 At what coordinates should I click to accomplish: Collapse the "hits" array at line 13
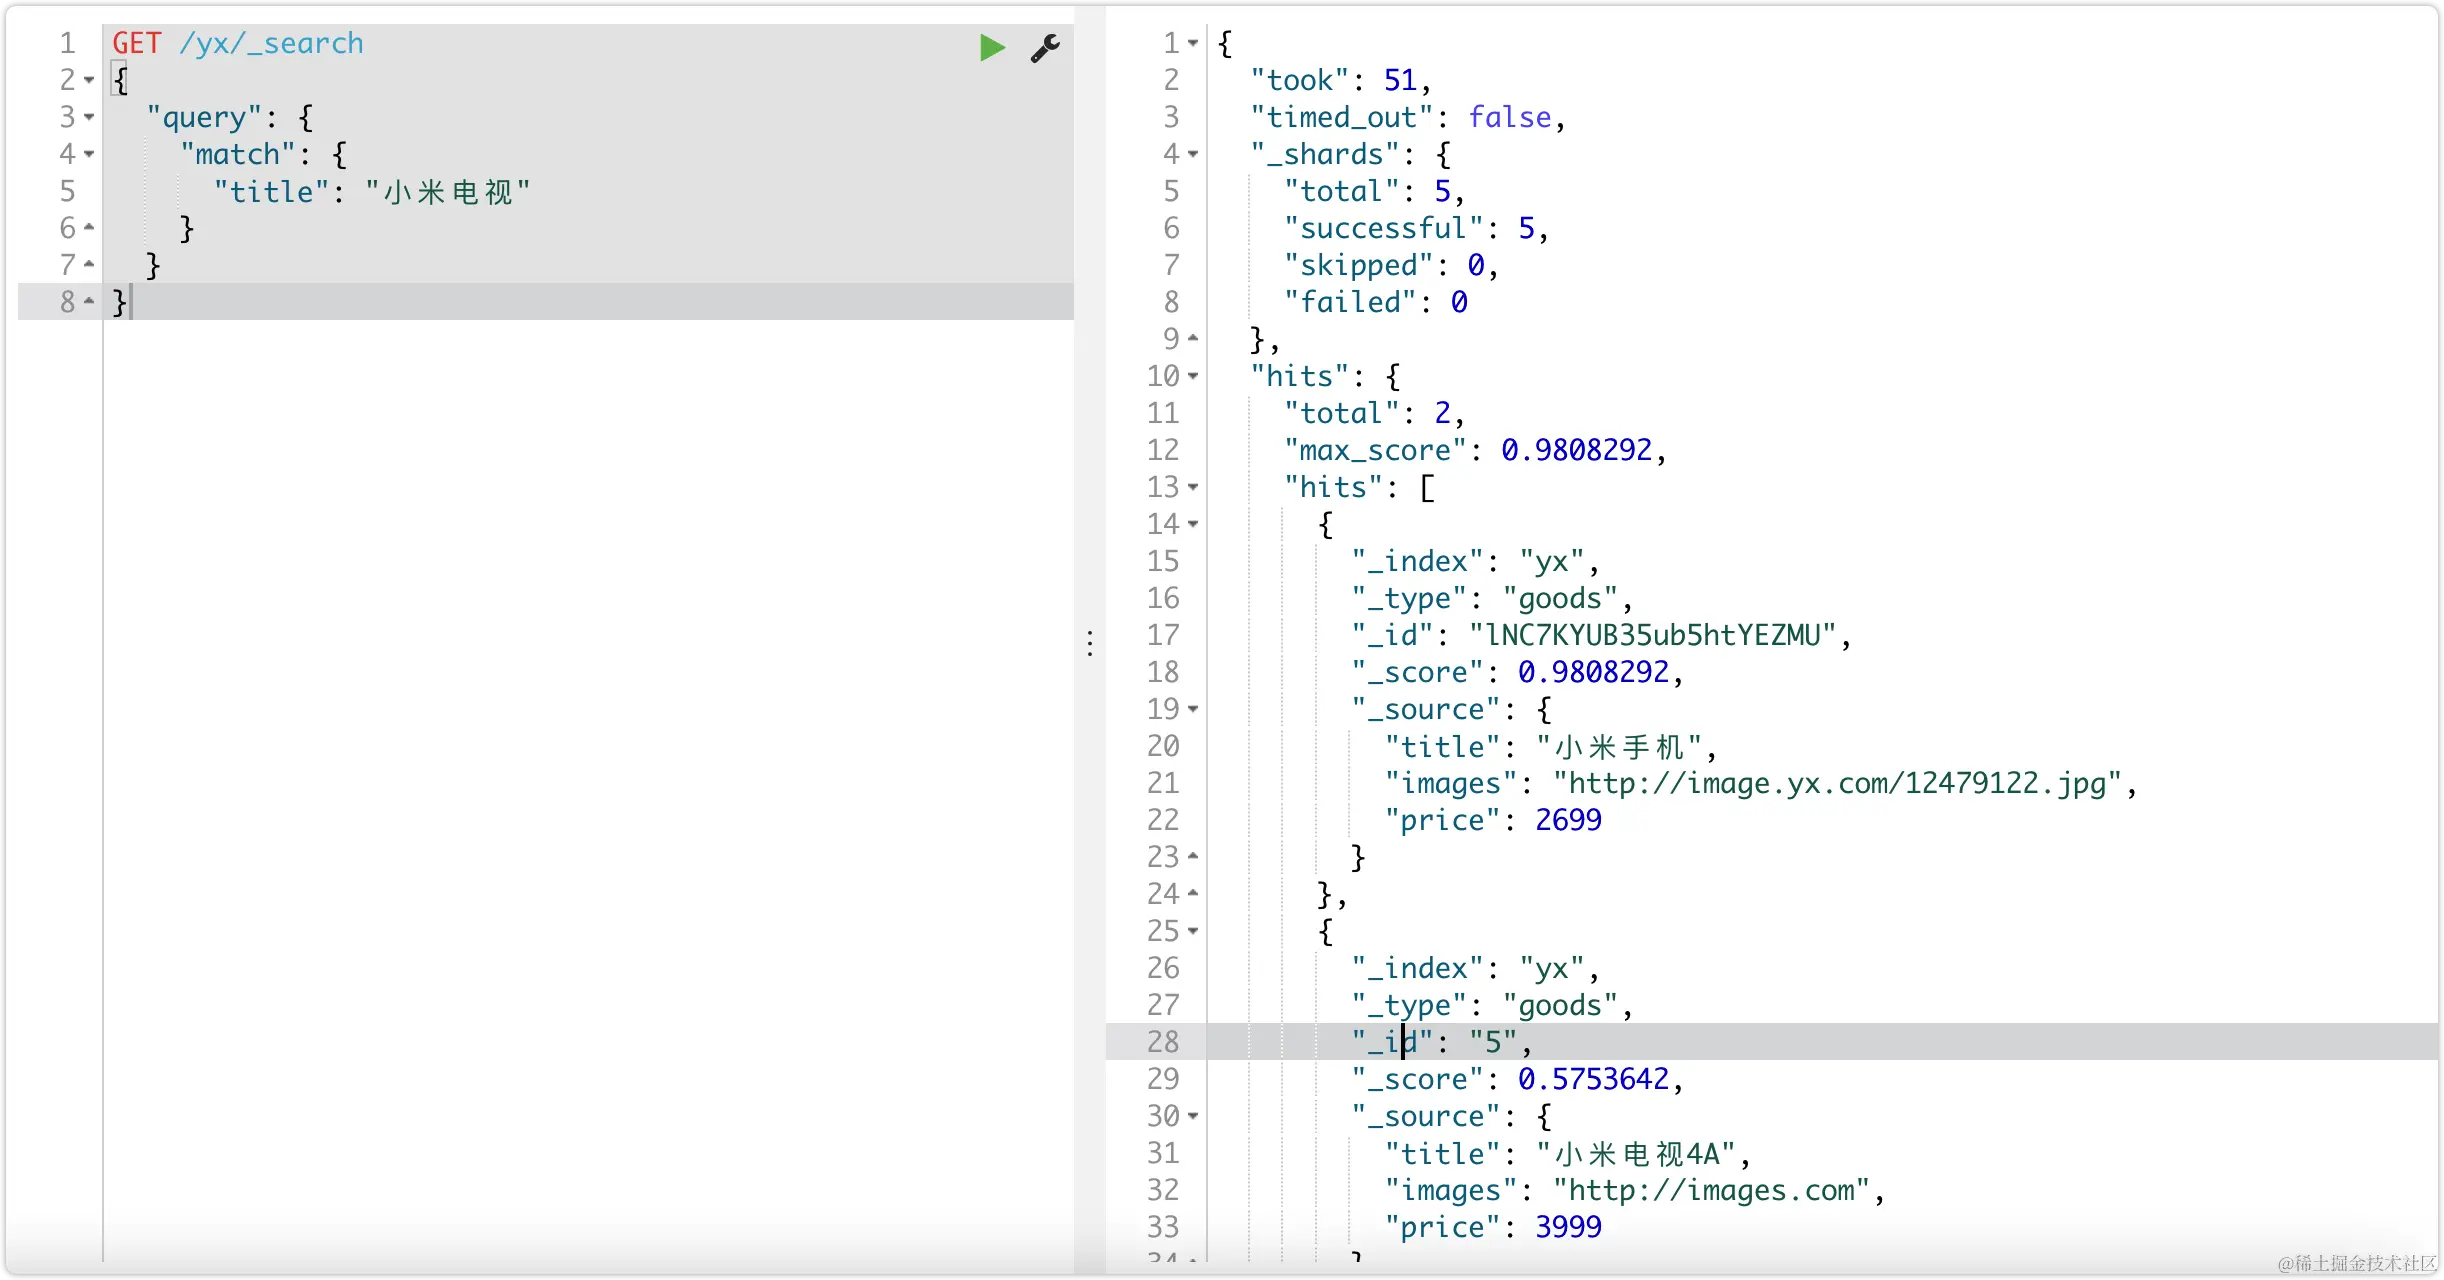tap(1193, 487)
